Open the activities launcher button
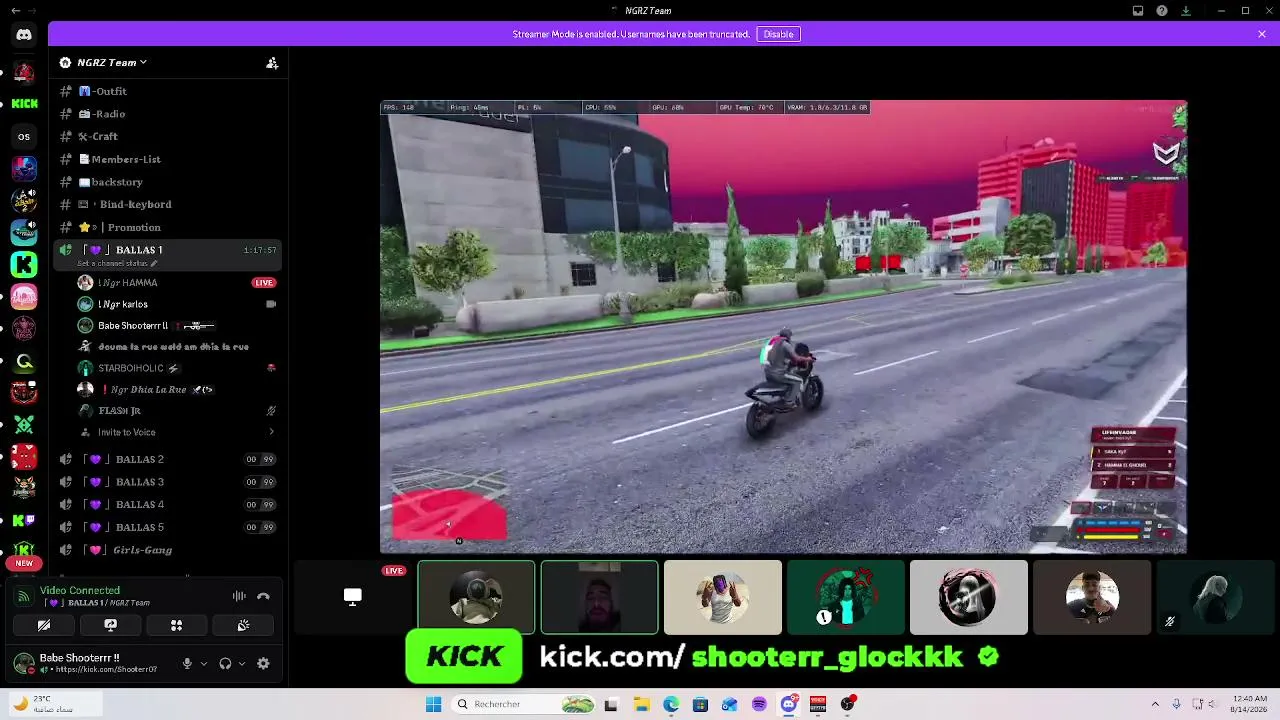The height and width of the screenshot is (720, 1280). pyautogui.click(x=176, y=625)
